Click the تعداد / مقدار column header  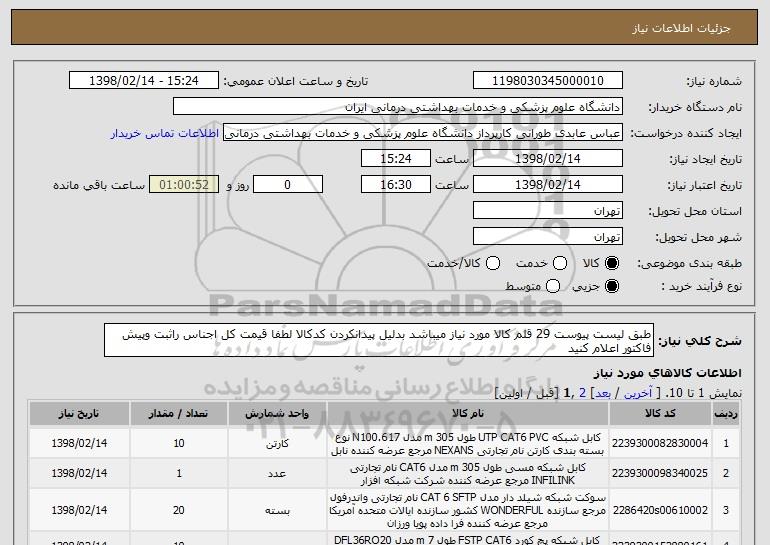pos(178,413)
